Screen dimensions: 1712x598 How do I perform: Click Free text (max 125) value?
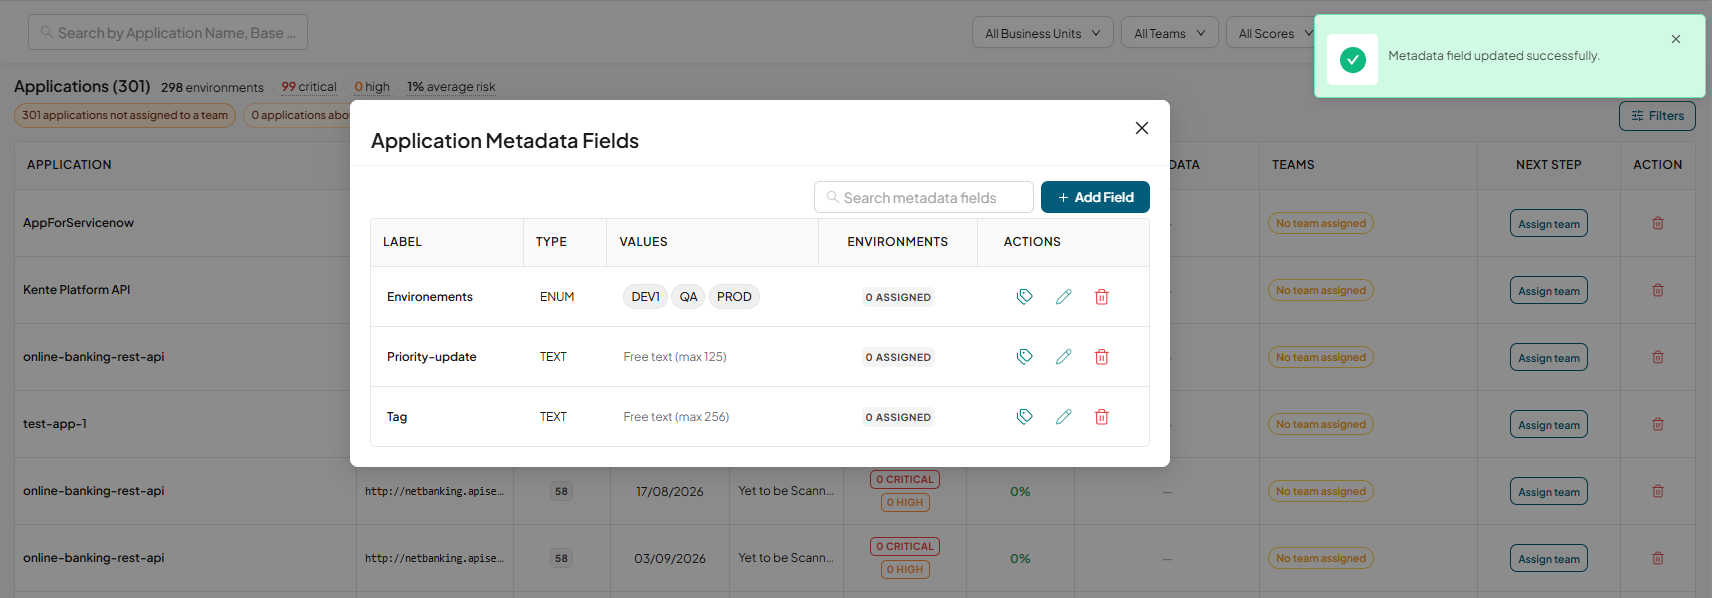675,357
